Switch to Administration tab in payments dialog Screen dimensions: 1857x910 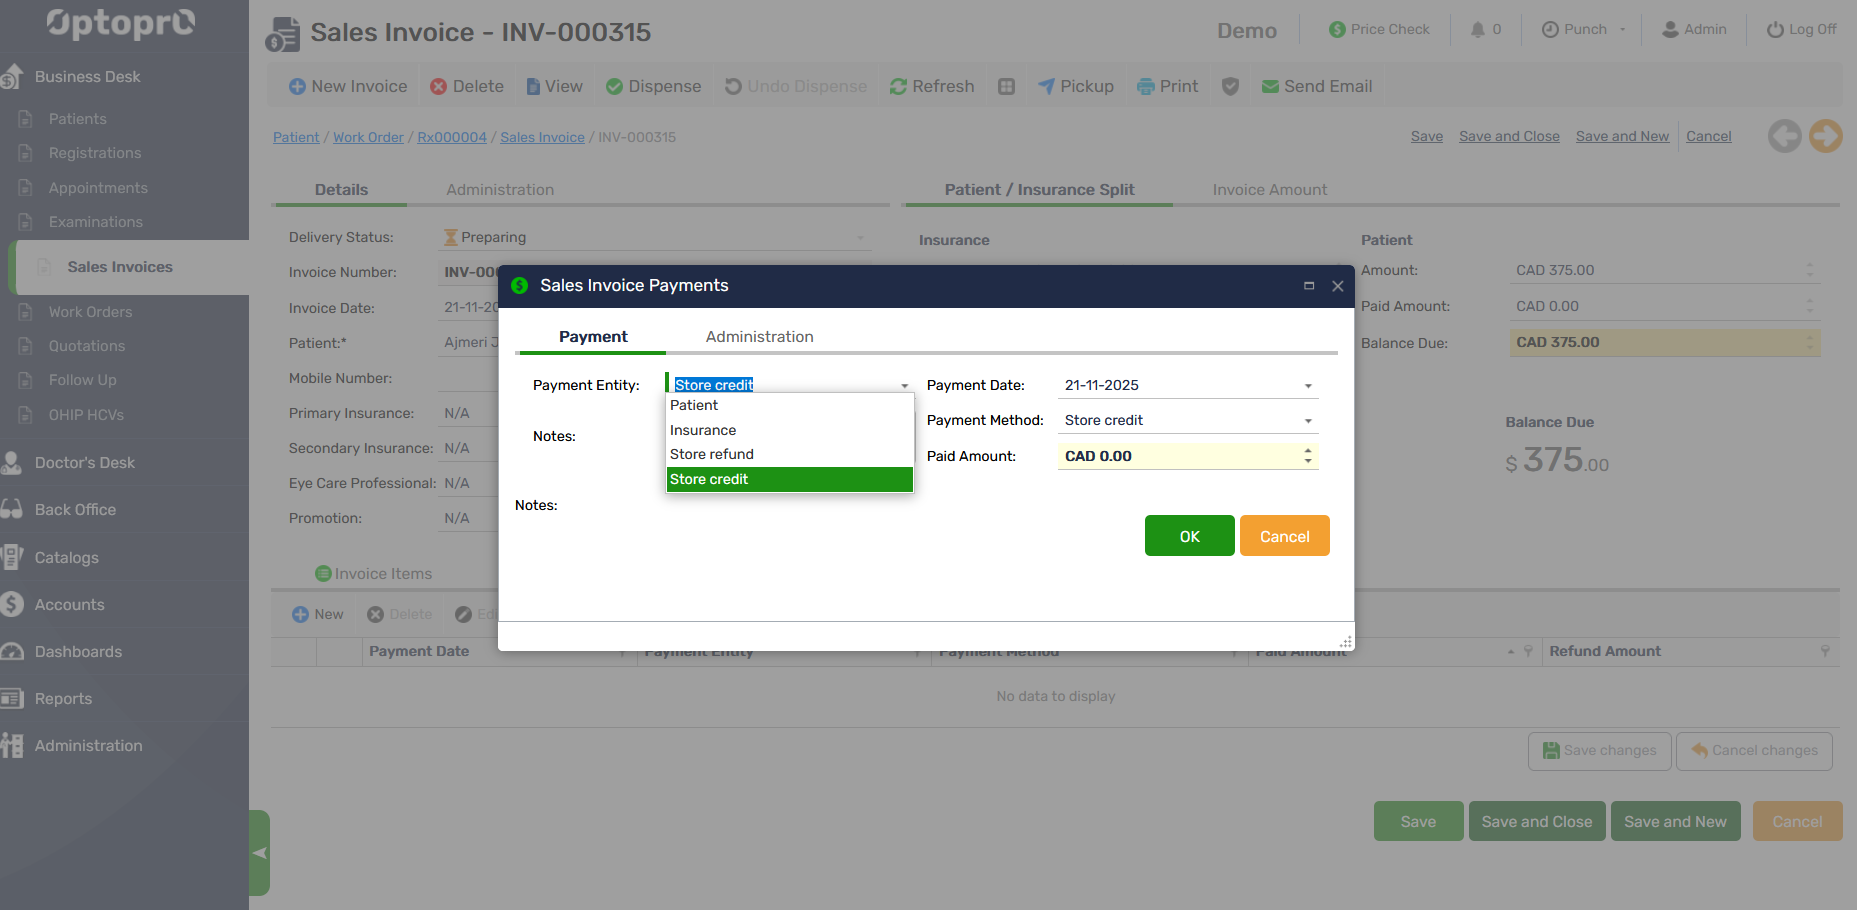coord(759,337)
